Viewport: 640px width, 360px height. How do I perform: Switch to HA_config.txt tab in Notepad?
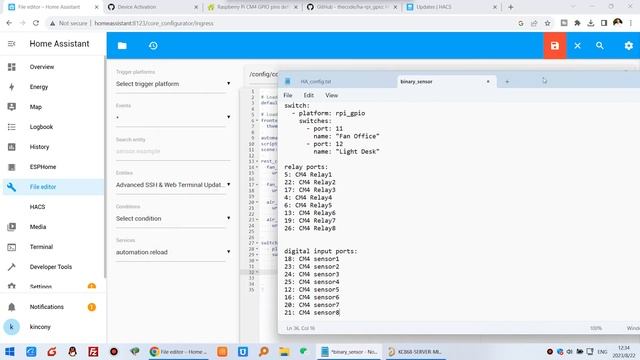pos(316,82)
